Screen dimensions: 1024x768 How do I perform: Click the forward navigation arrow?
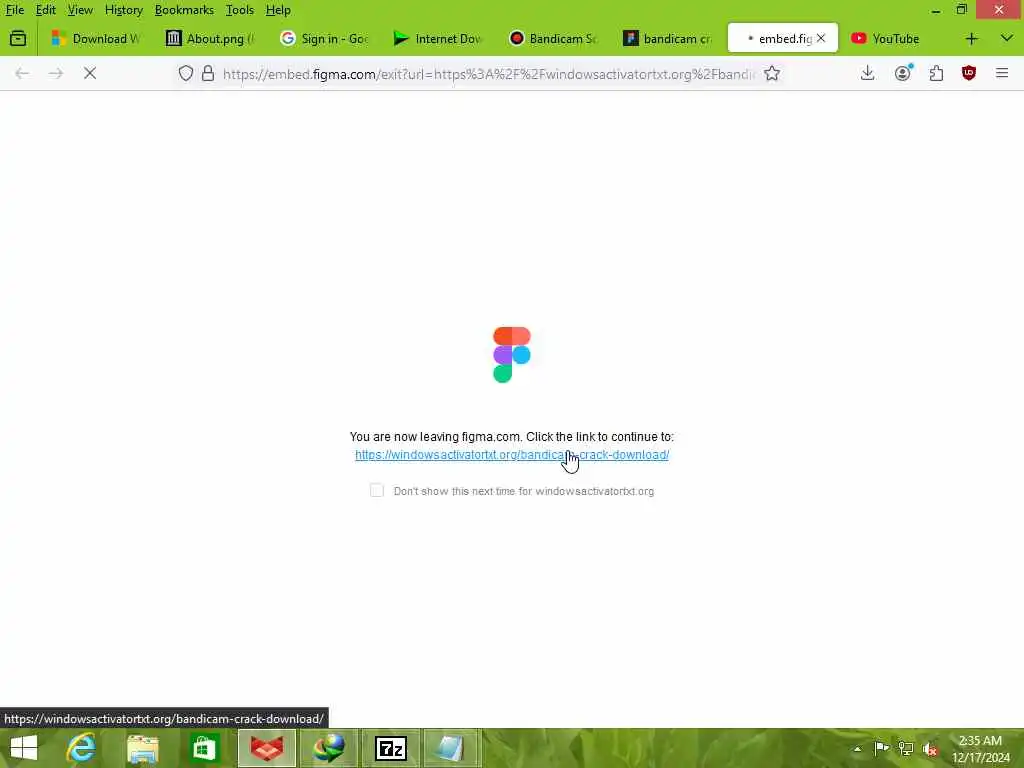pyautogui.click(x=56, y=73)
